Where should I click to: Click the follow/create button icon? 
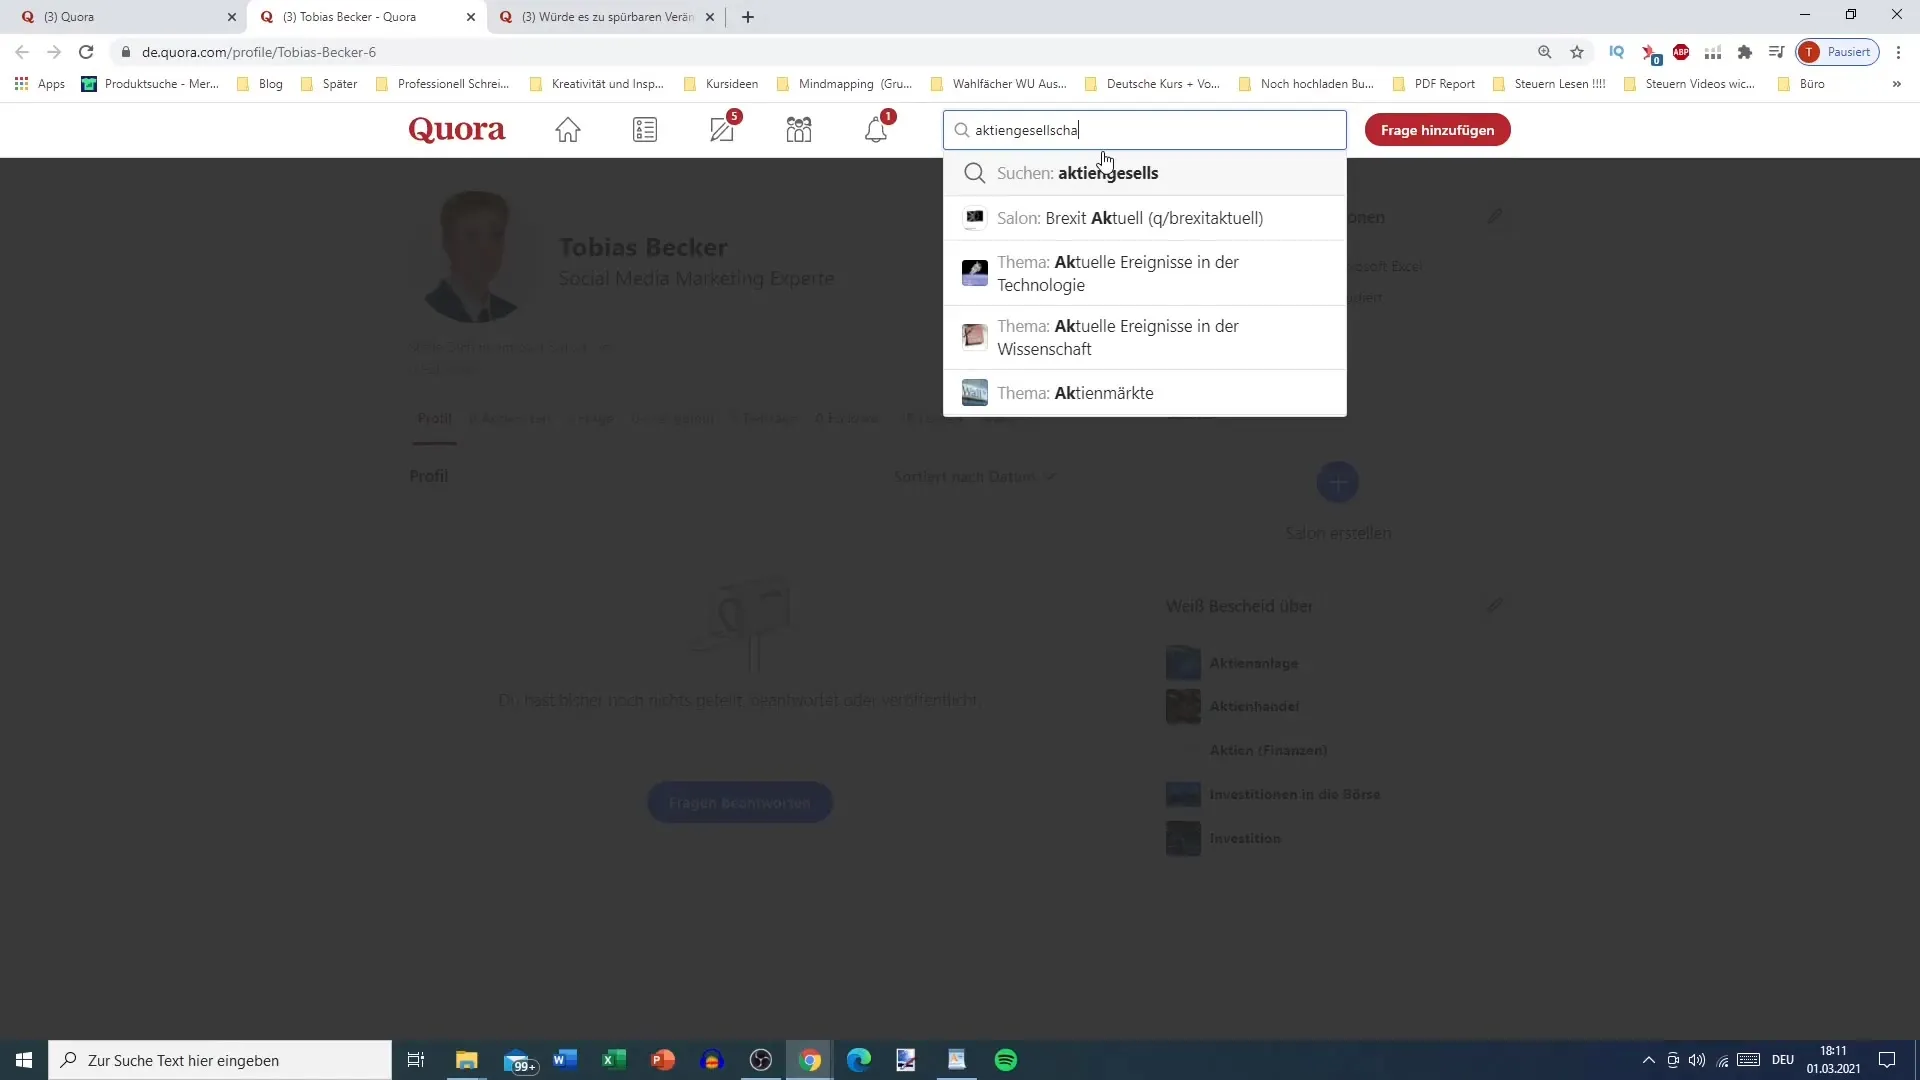(x=1338, y=481)
